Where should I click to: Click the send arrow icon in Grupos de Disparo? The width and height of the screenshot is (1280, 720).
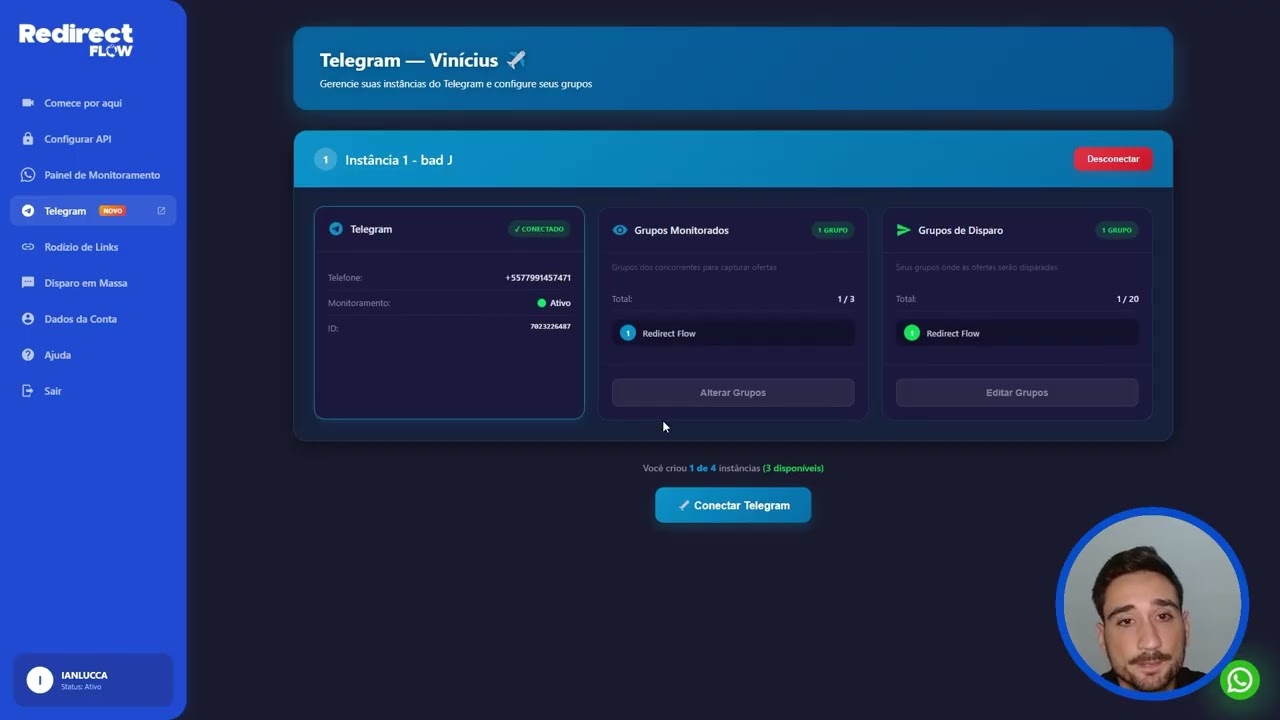pos(904,230)
